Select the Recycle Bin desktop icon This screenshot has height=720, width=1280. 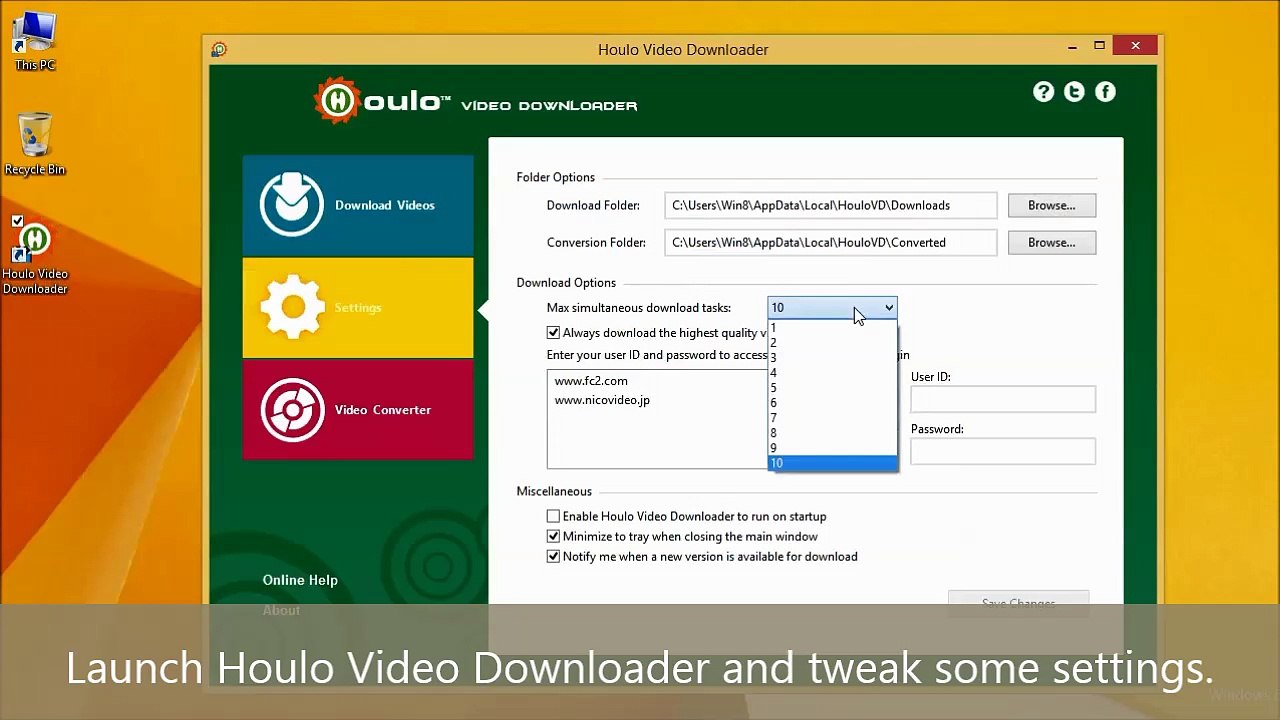pyautogui.click(x=35, y=144)
